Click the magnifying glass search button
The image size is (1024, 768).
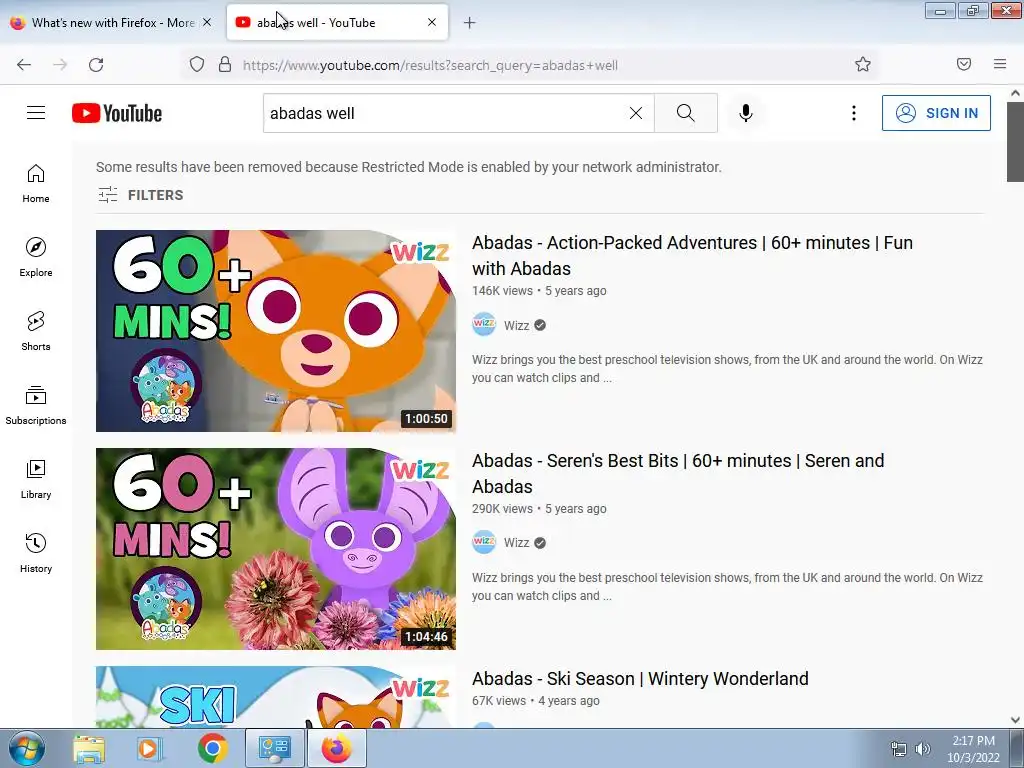686,113
